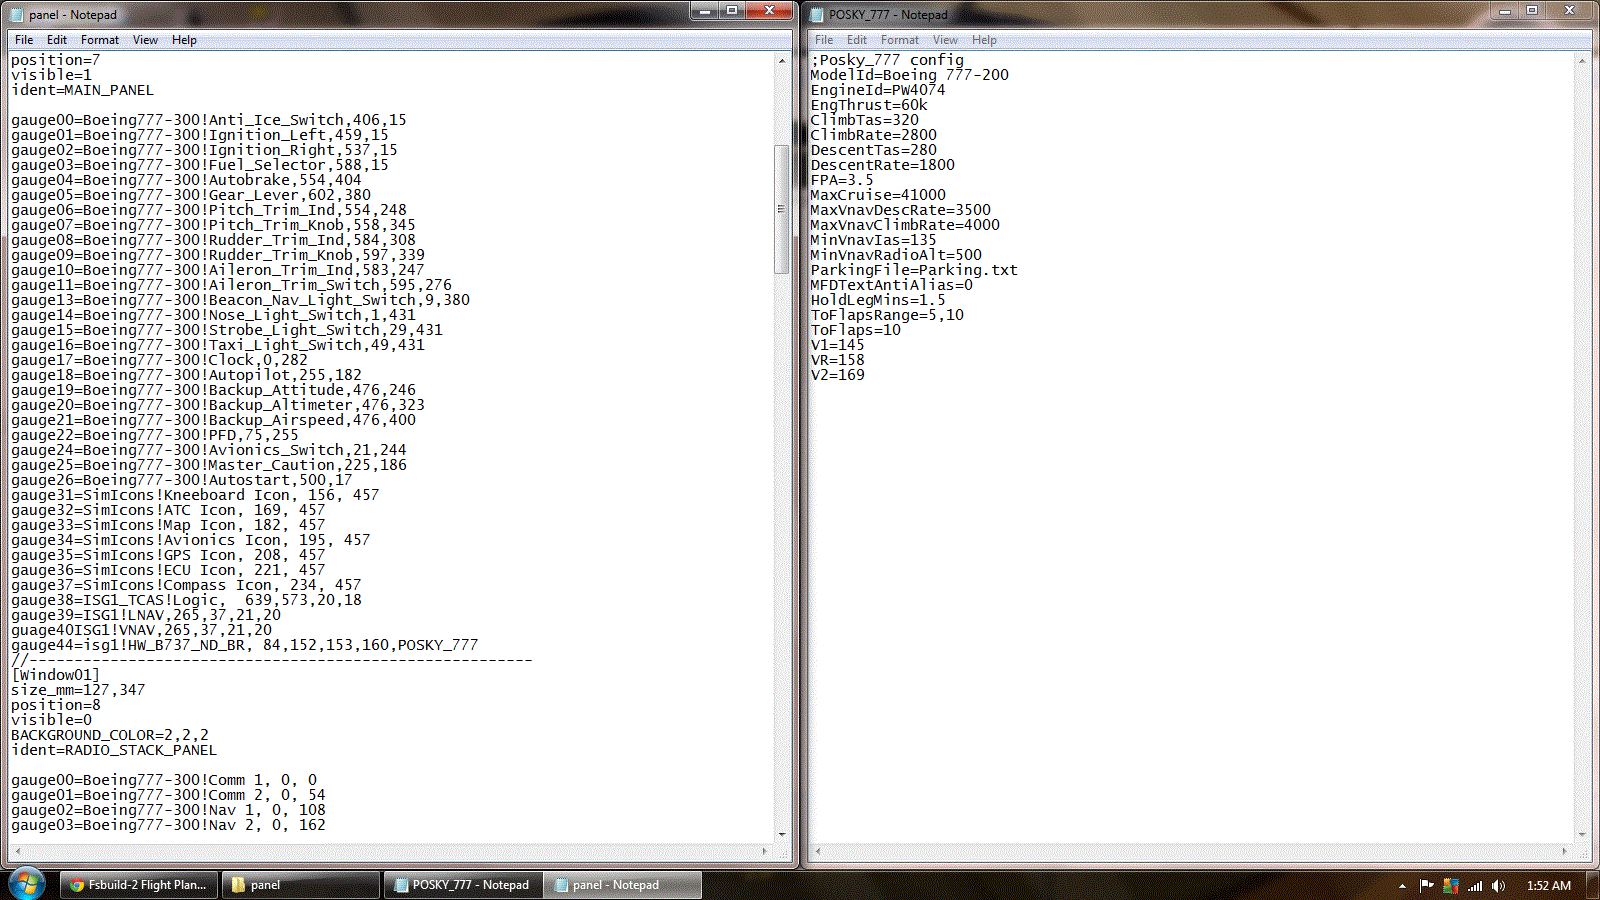Close the panel Notepad window
Screen dimensions: 1600x900
[769, 10]
